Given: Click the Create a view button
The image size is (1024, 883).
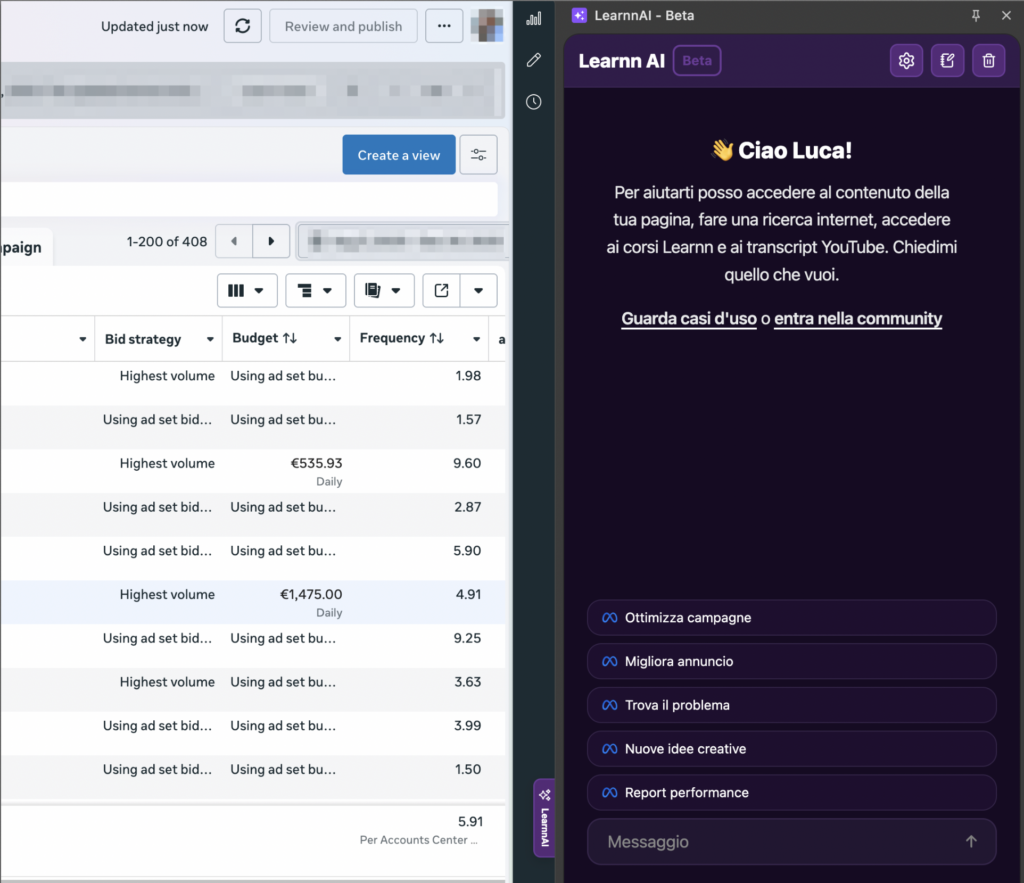Looking at the screenshot, I should pyautogui.click(x=398, y=155).
